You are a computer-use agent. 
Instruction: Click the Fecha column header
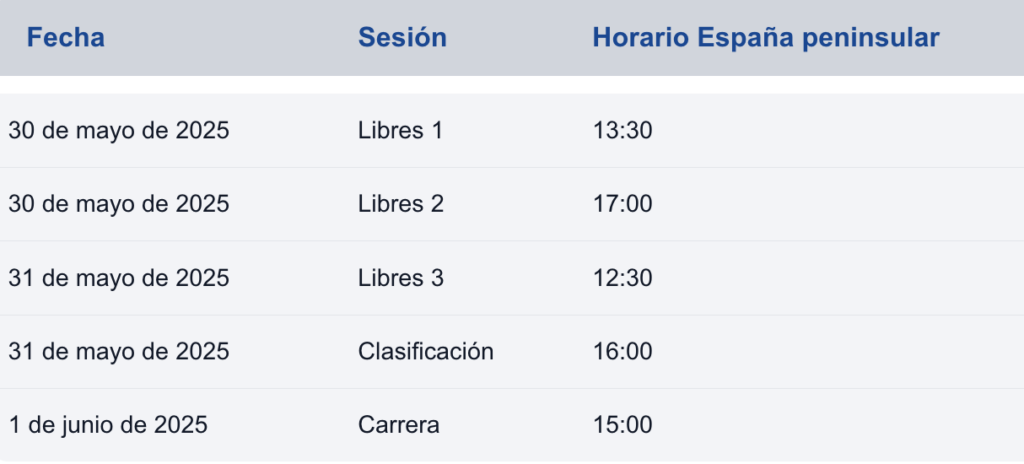click(x=65, y=38)
